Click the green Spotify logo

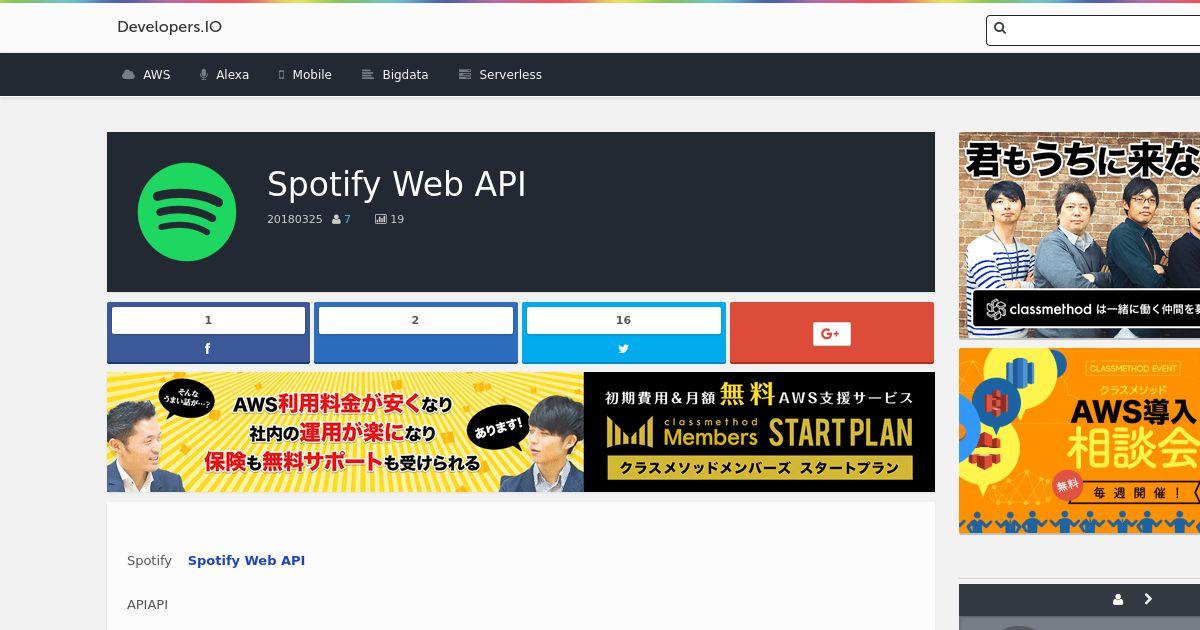pyautogui.click(x=187, y=212)
